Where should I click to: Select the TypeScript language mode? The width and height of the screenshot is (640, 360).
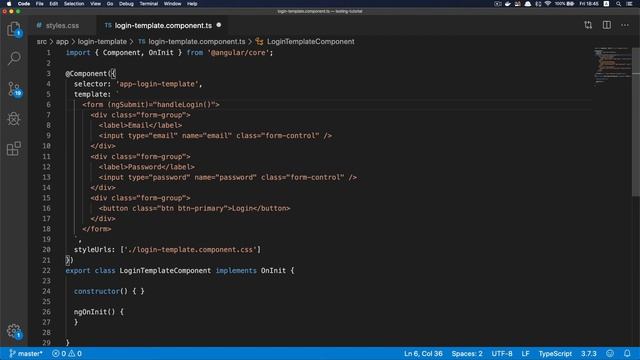(x=555, y=353)
